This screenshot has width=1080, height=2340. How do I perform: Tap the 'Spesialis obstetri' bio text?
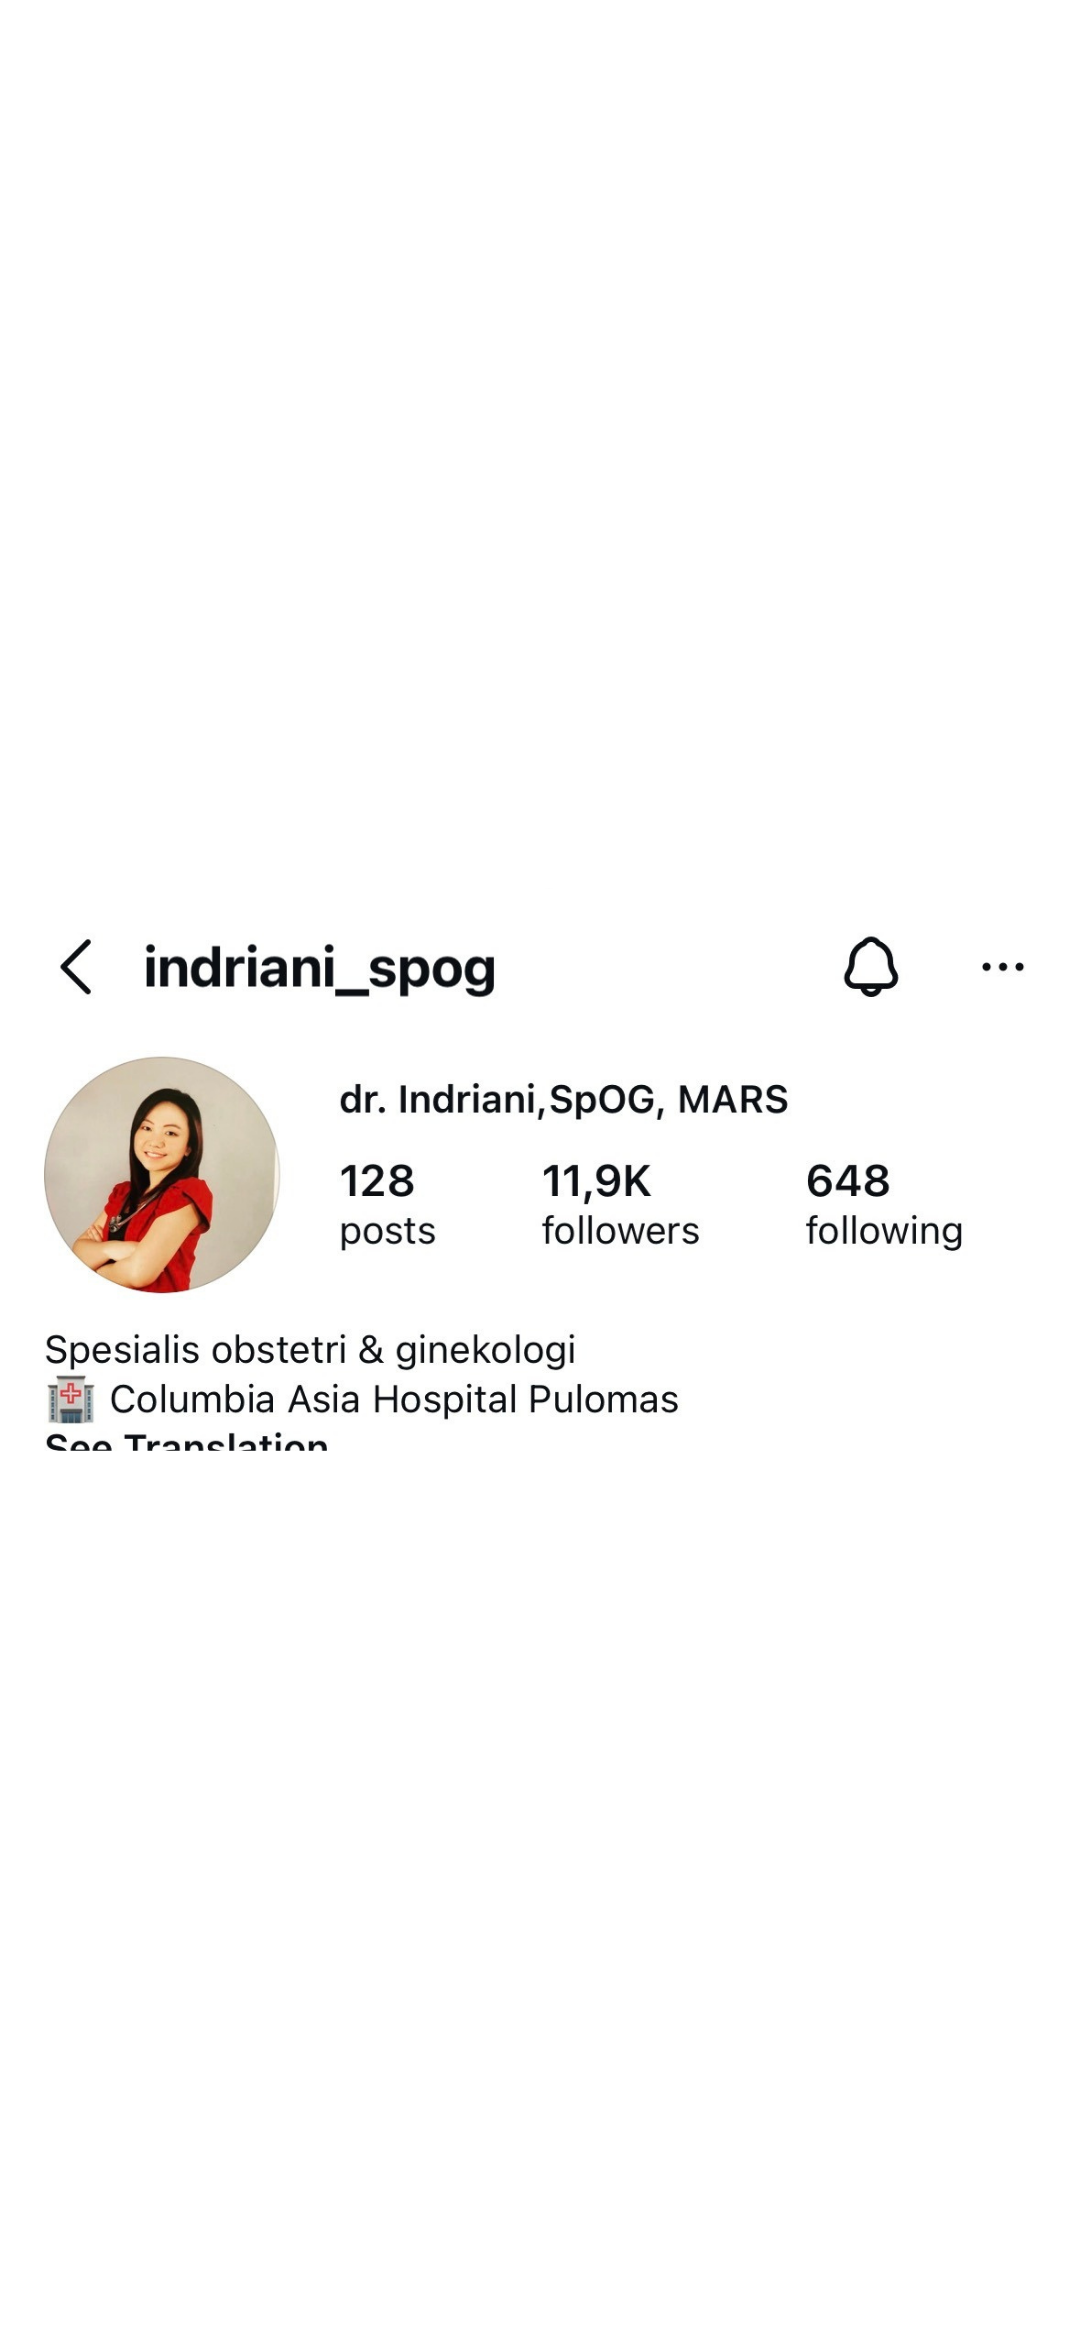pyautogui.click(x=196, y=1350)
